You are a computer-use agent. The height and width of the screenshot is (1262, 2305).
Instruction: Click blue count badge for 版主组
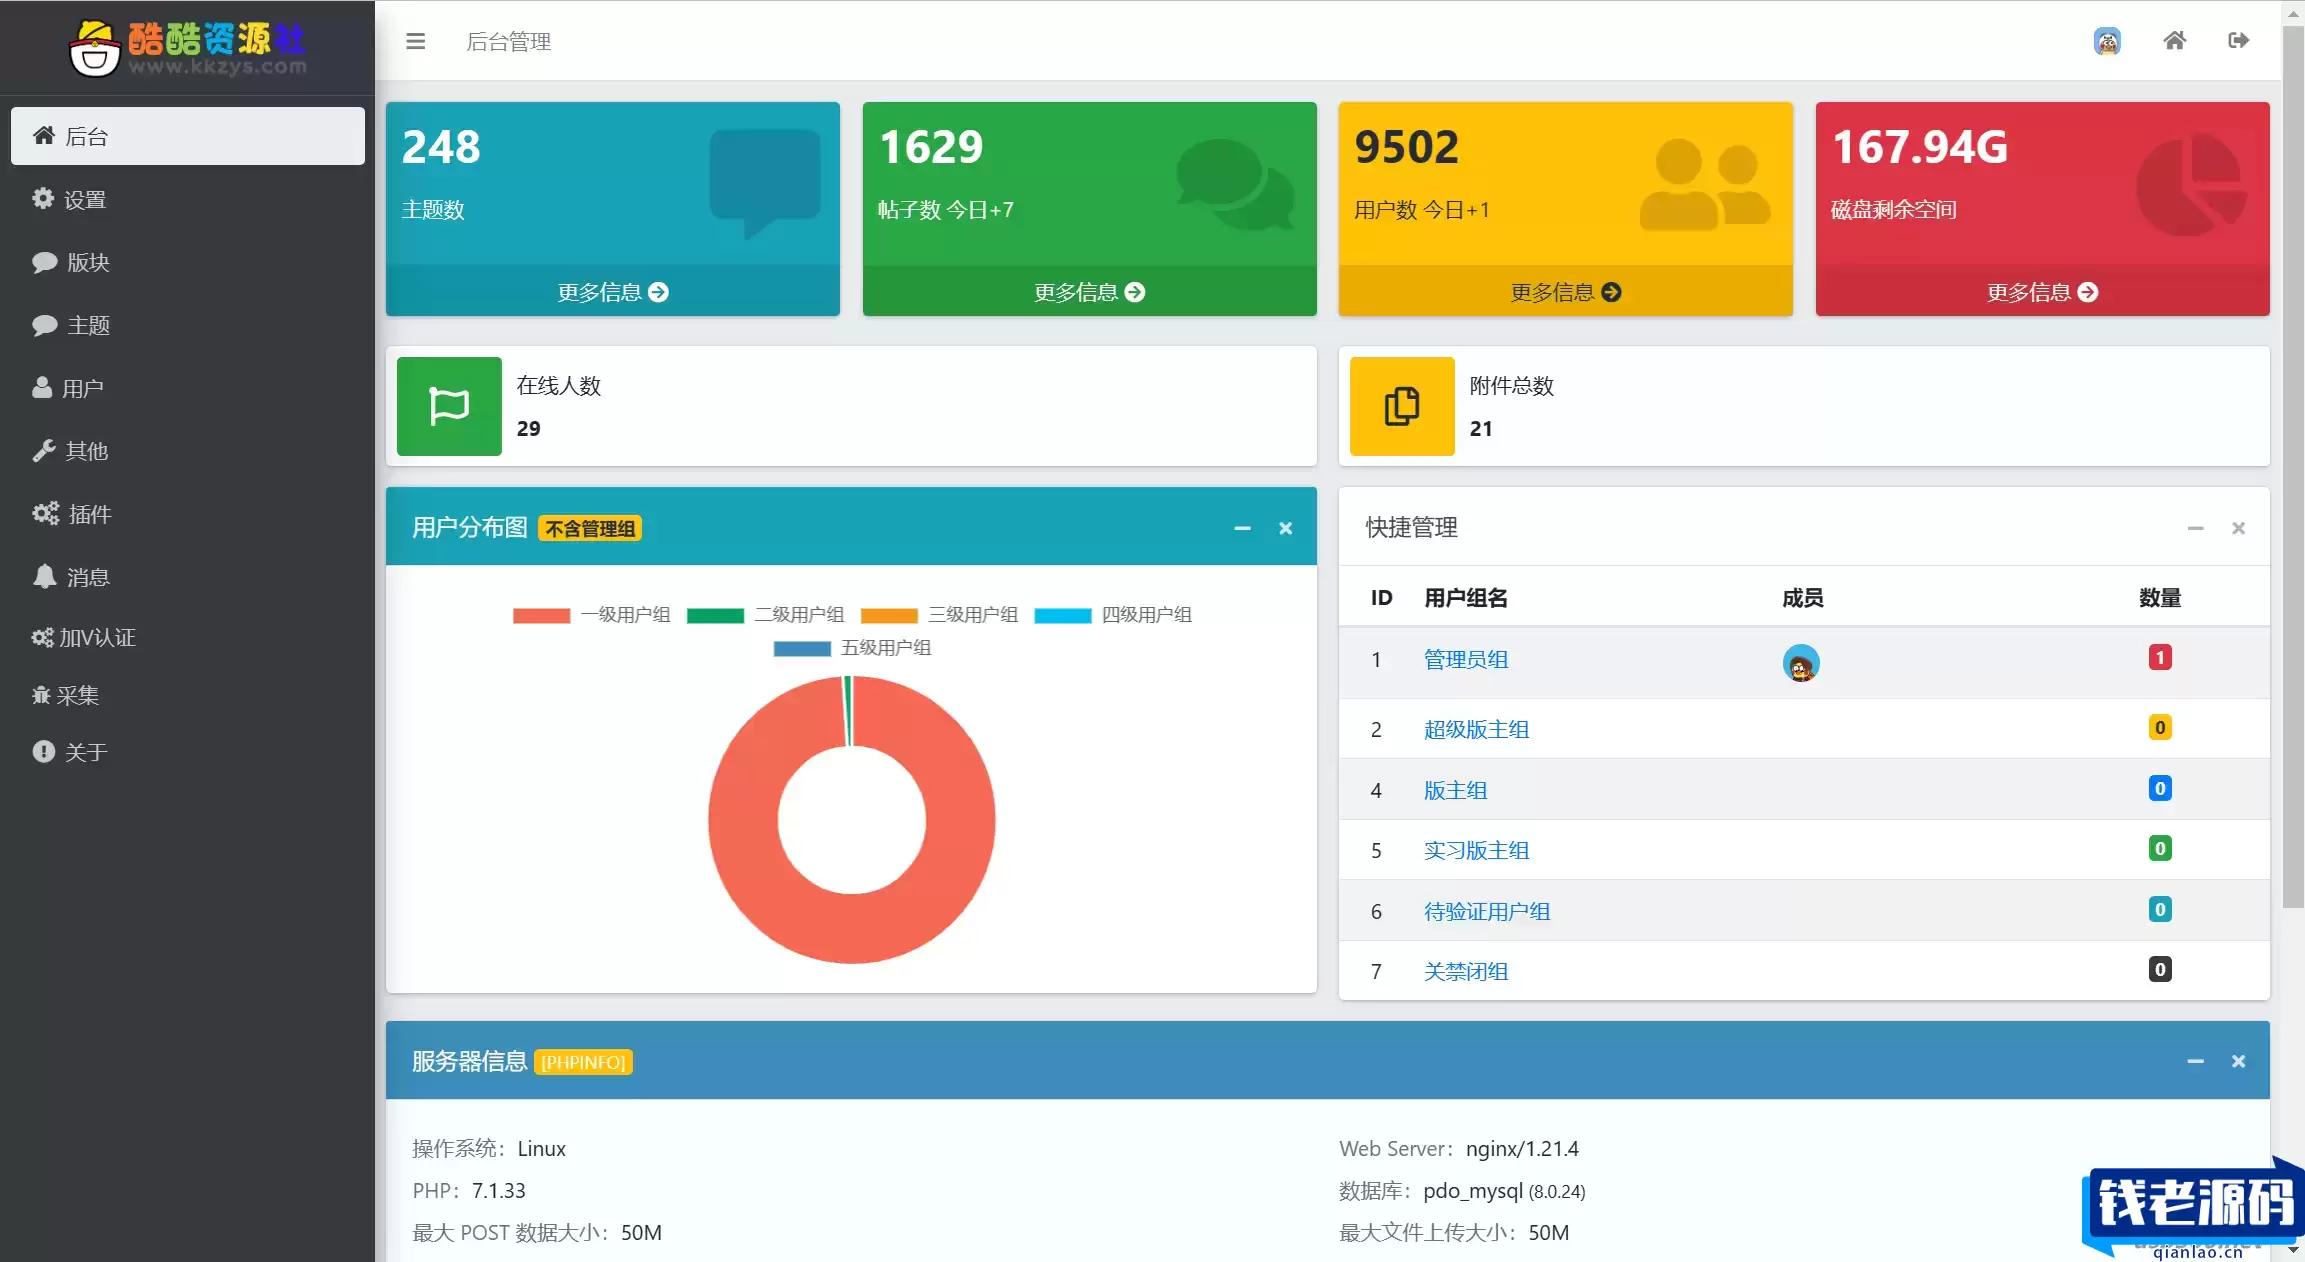2160,788
